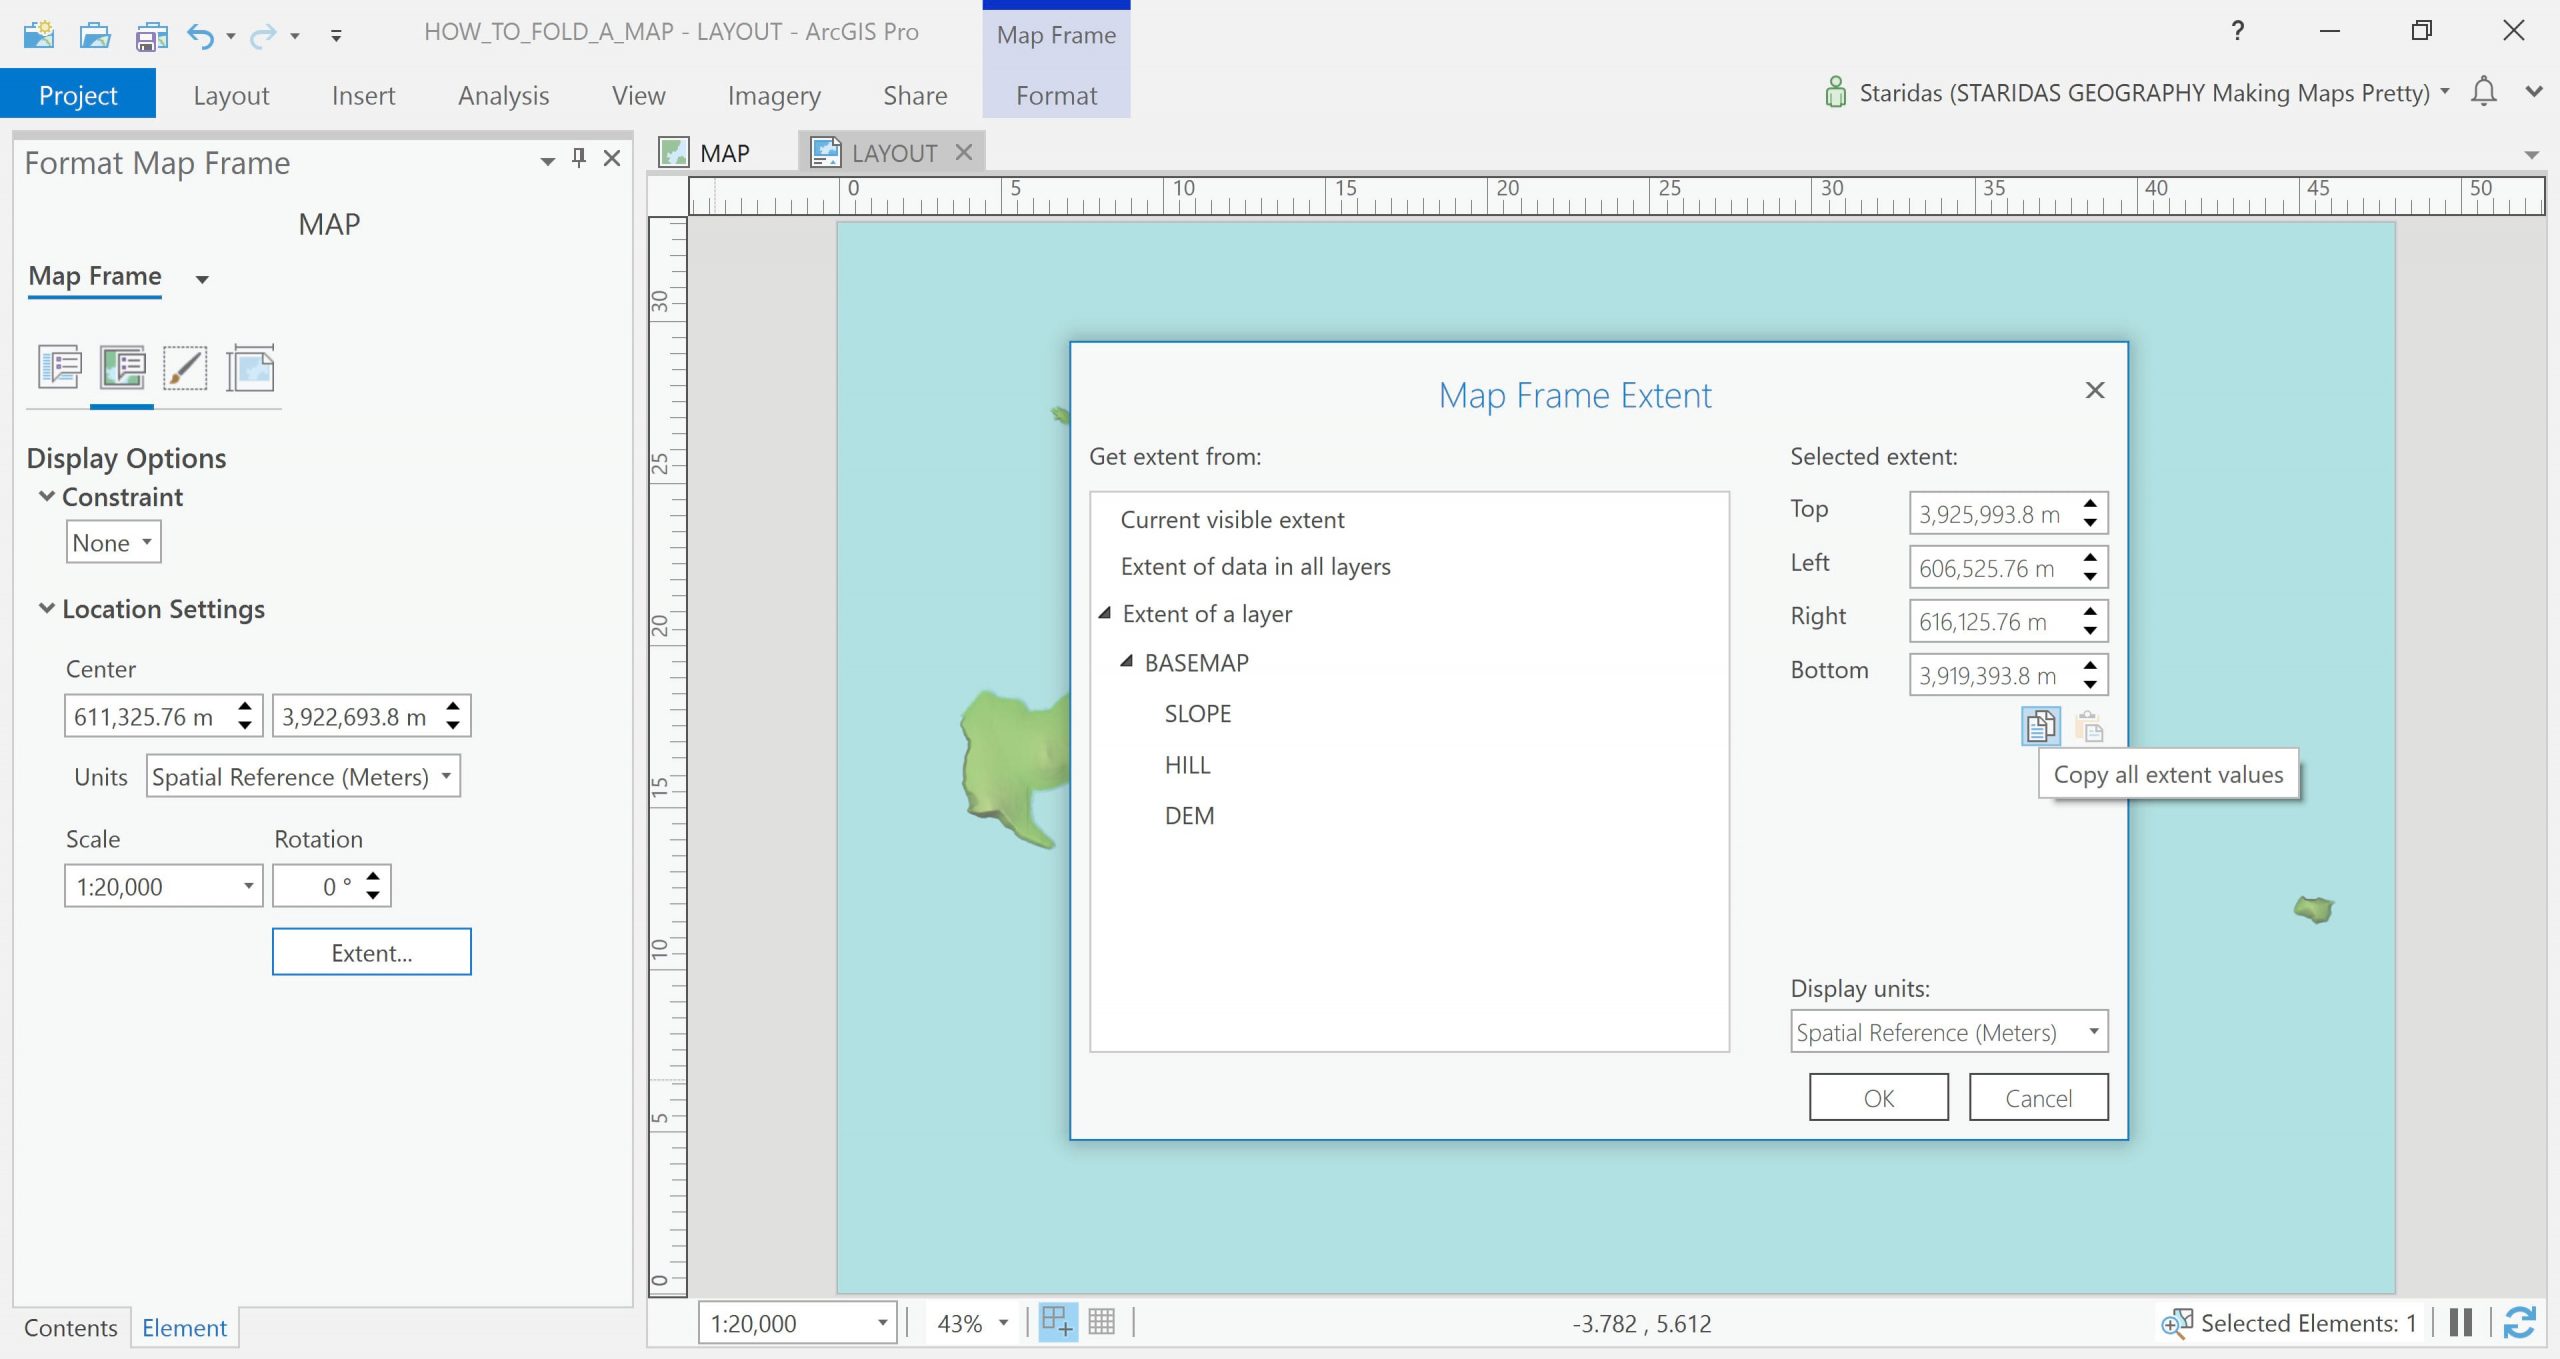Toggle the layout grid icon
This screenshot has width=2560, height=1359.
click(x=1101, y=1322)
